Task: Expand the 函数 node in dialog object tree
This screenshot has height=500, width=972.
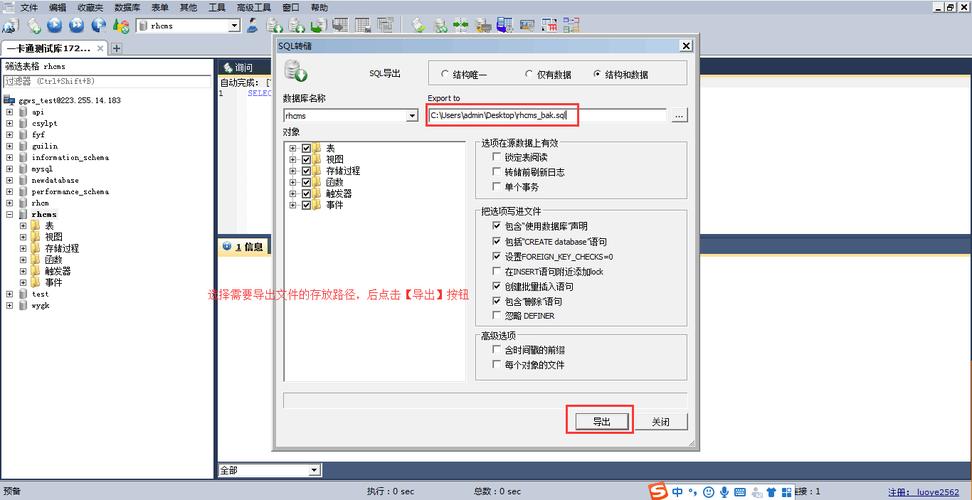Action: click(293, 182)
